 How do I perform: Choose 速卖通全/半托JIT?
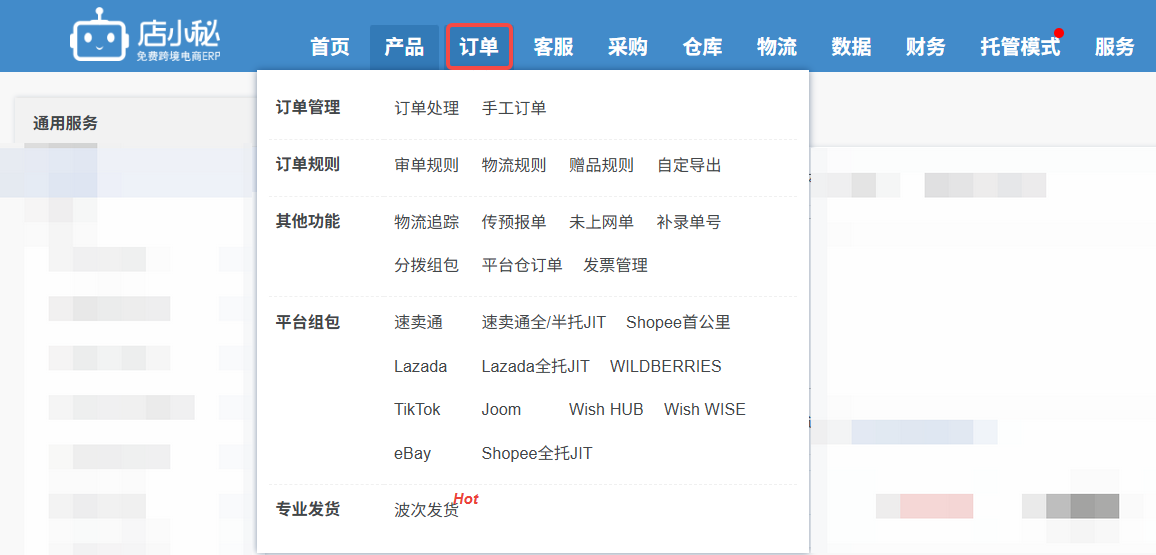pos(544,322)
